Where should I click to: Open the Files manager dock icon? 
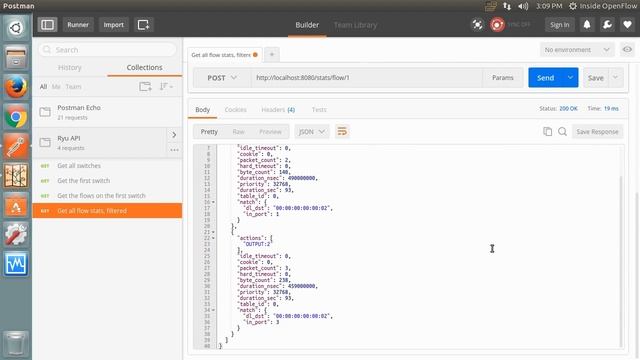pyautogui.click(x=16, y=58)
